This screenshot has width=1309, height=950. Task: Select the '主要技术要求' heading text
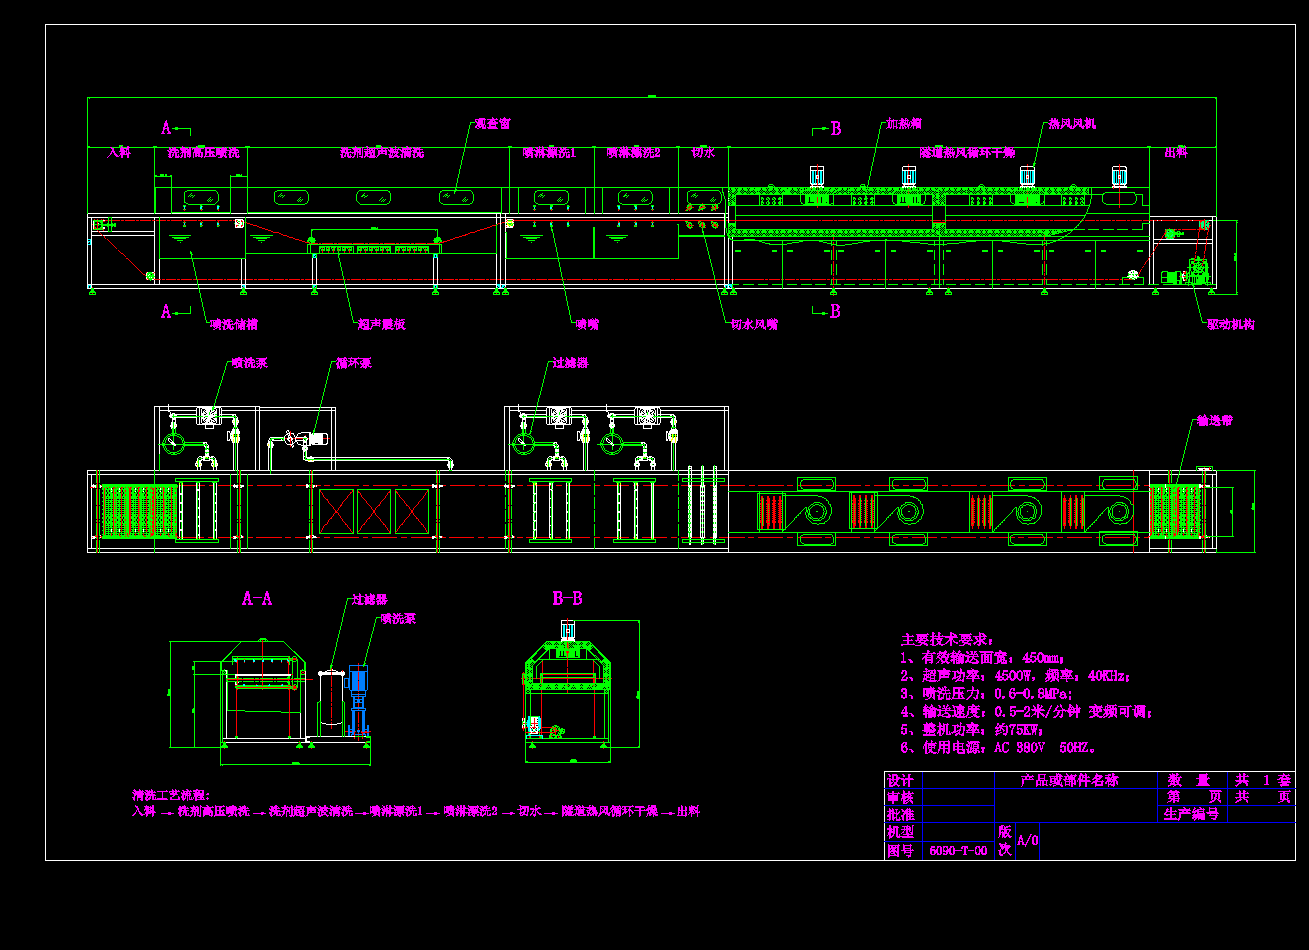tap(948, 640)
